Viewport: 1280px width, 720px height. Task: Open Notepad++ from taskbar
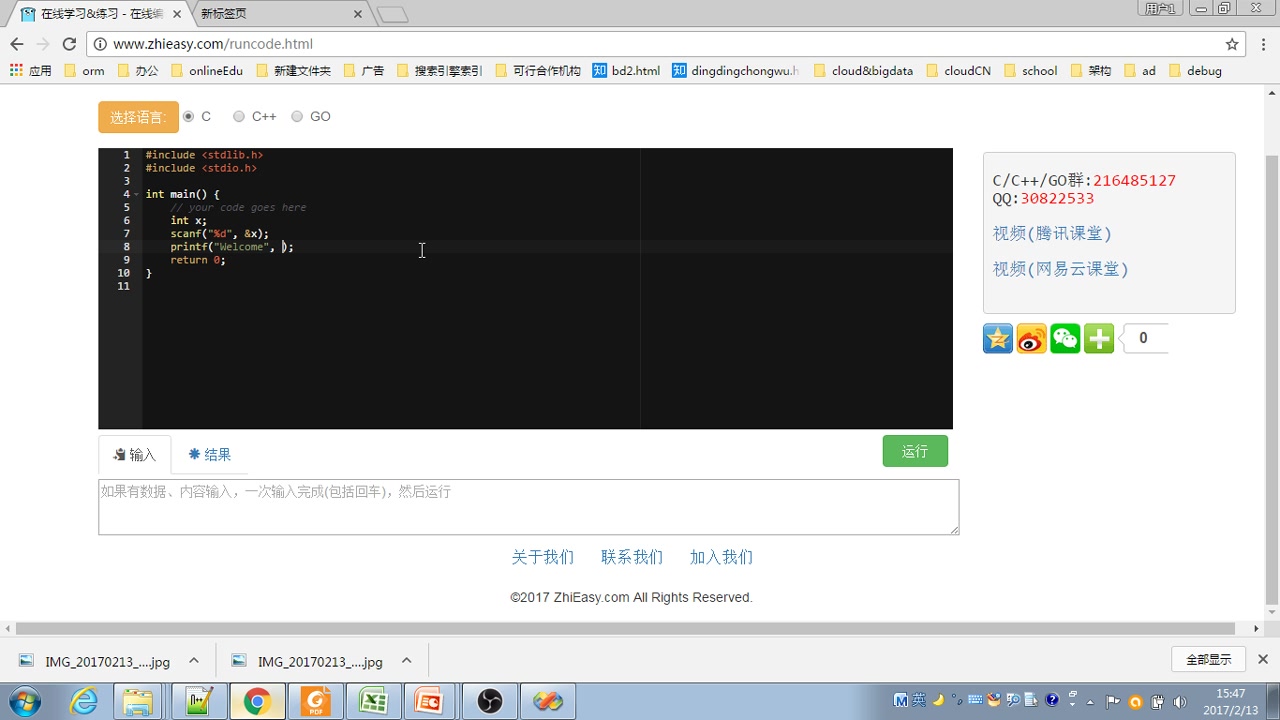tap(199, 702)
